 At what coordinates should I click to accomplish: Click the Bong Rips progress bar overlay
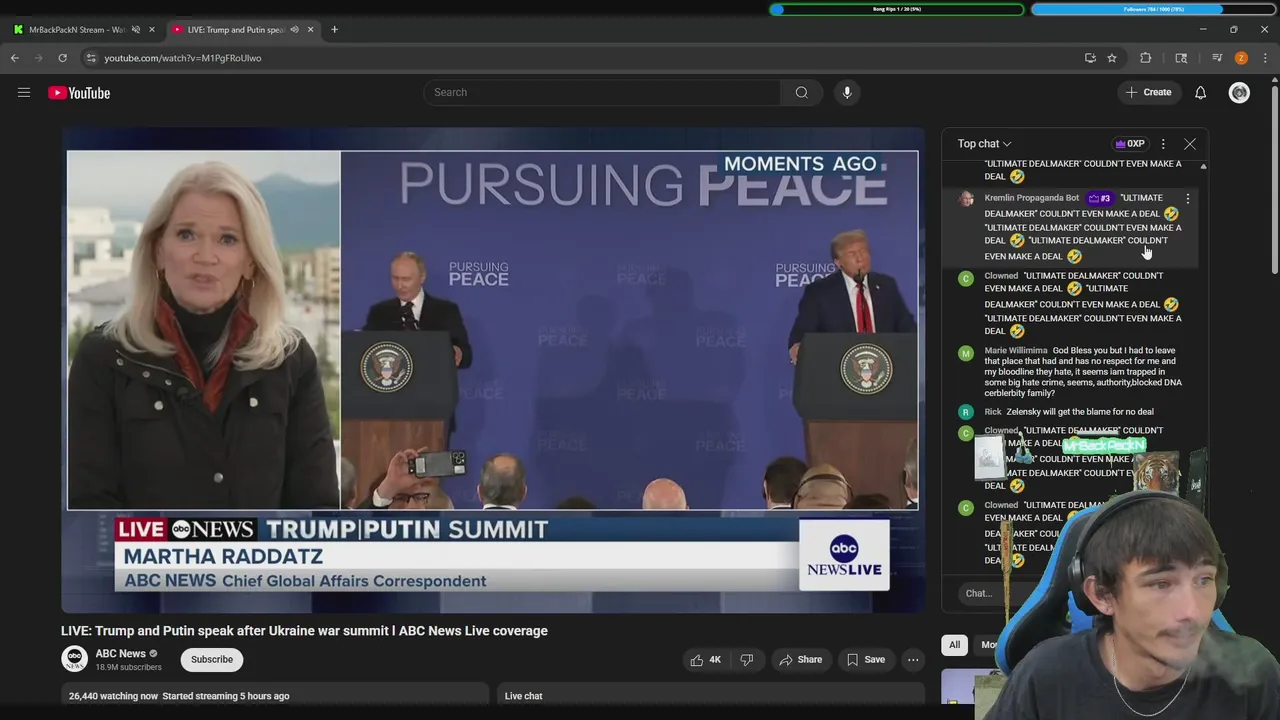pyautogui.click(x=897, y=9)
